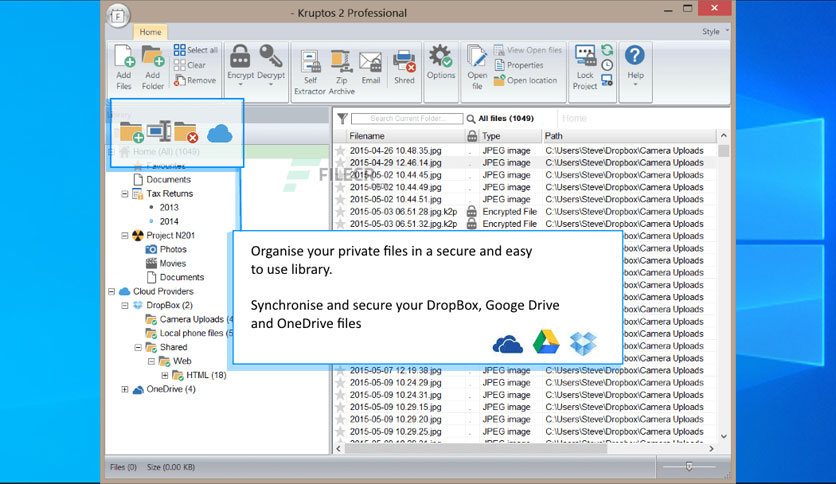Click the Add Files icon
Image resolution: width=836 pixels, height=484 pixels.
124,57
